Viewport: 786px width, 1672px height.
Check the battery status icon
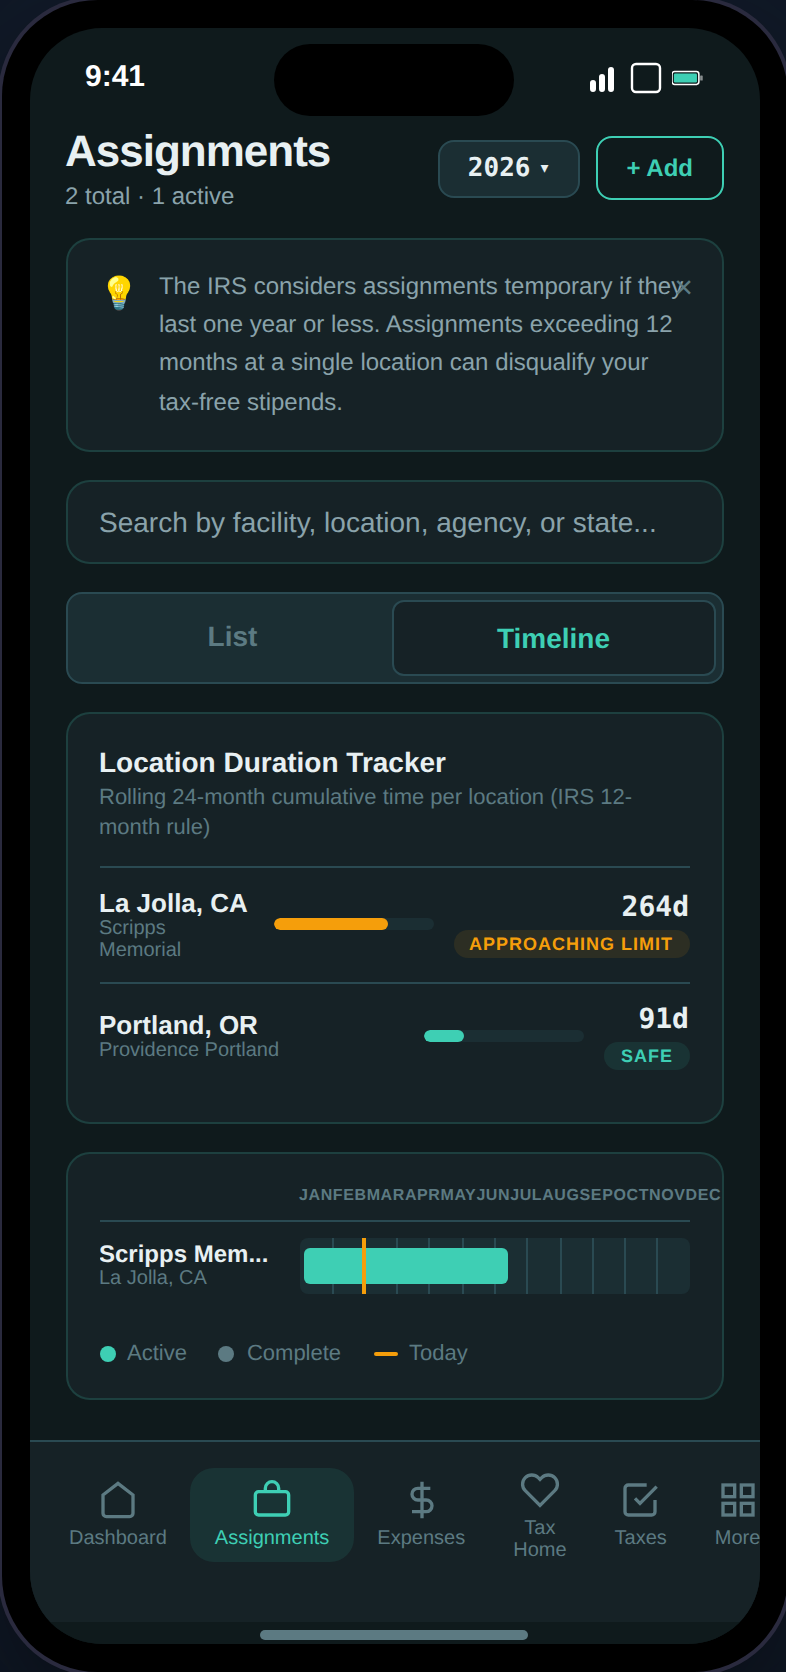click(687, 78)
